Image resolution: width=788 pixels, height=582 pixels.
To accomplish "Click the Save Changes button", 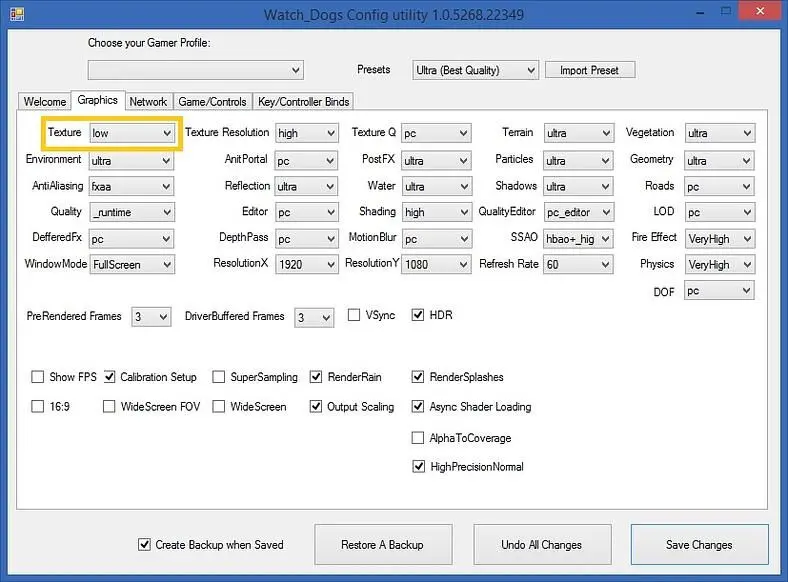I will click(700, 544).
